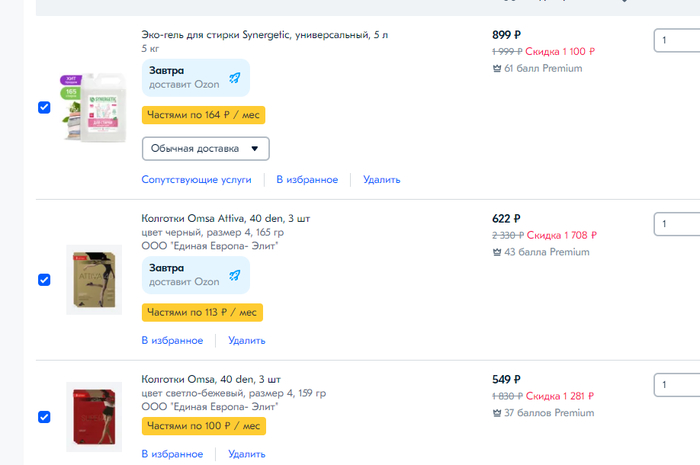The width and height of the screenshot is (700, 465).
Task: Click the Частями по 164 ₽ / мес badge
Action: 203,115
